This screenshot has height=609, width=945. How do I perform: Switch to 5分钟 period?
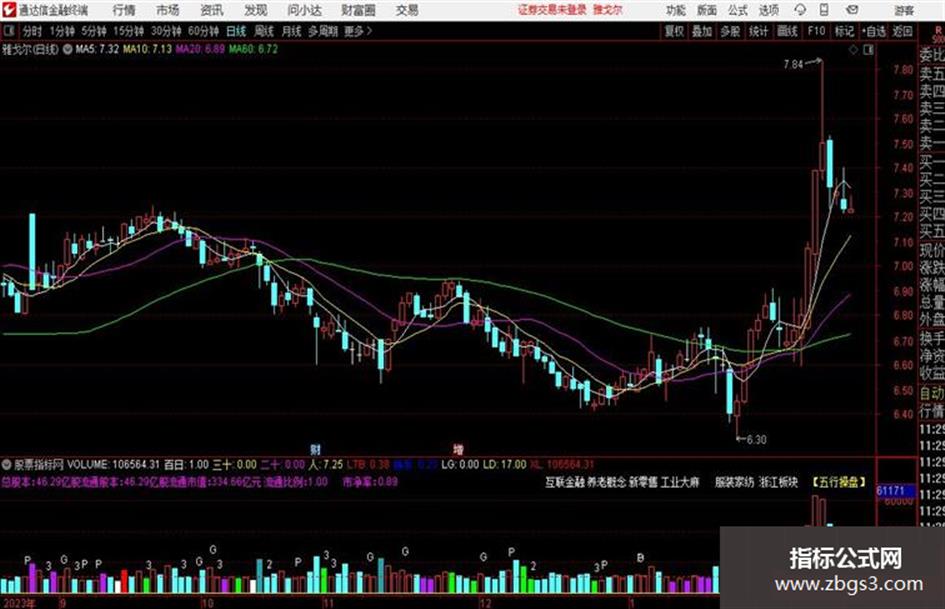pos(93,31)
